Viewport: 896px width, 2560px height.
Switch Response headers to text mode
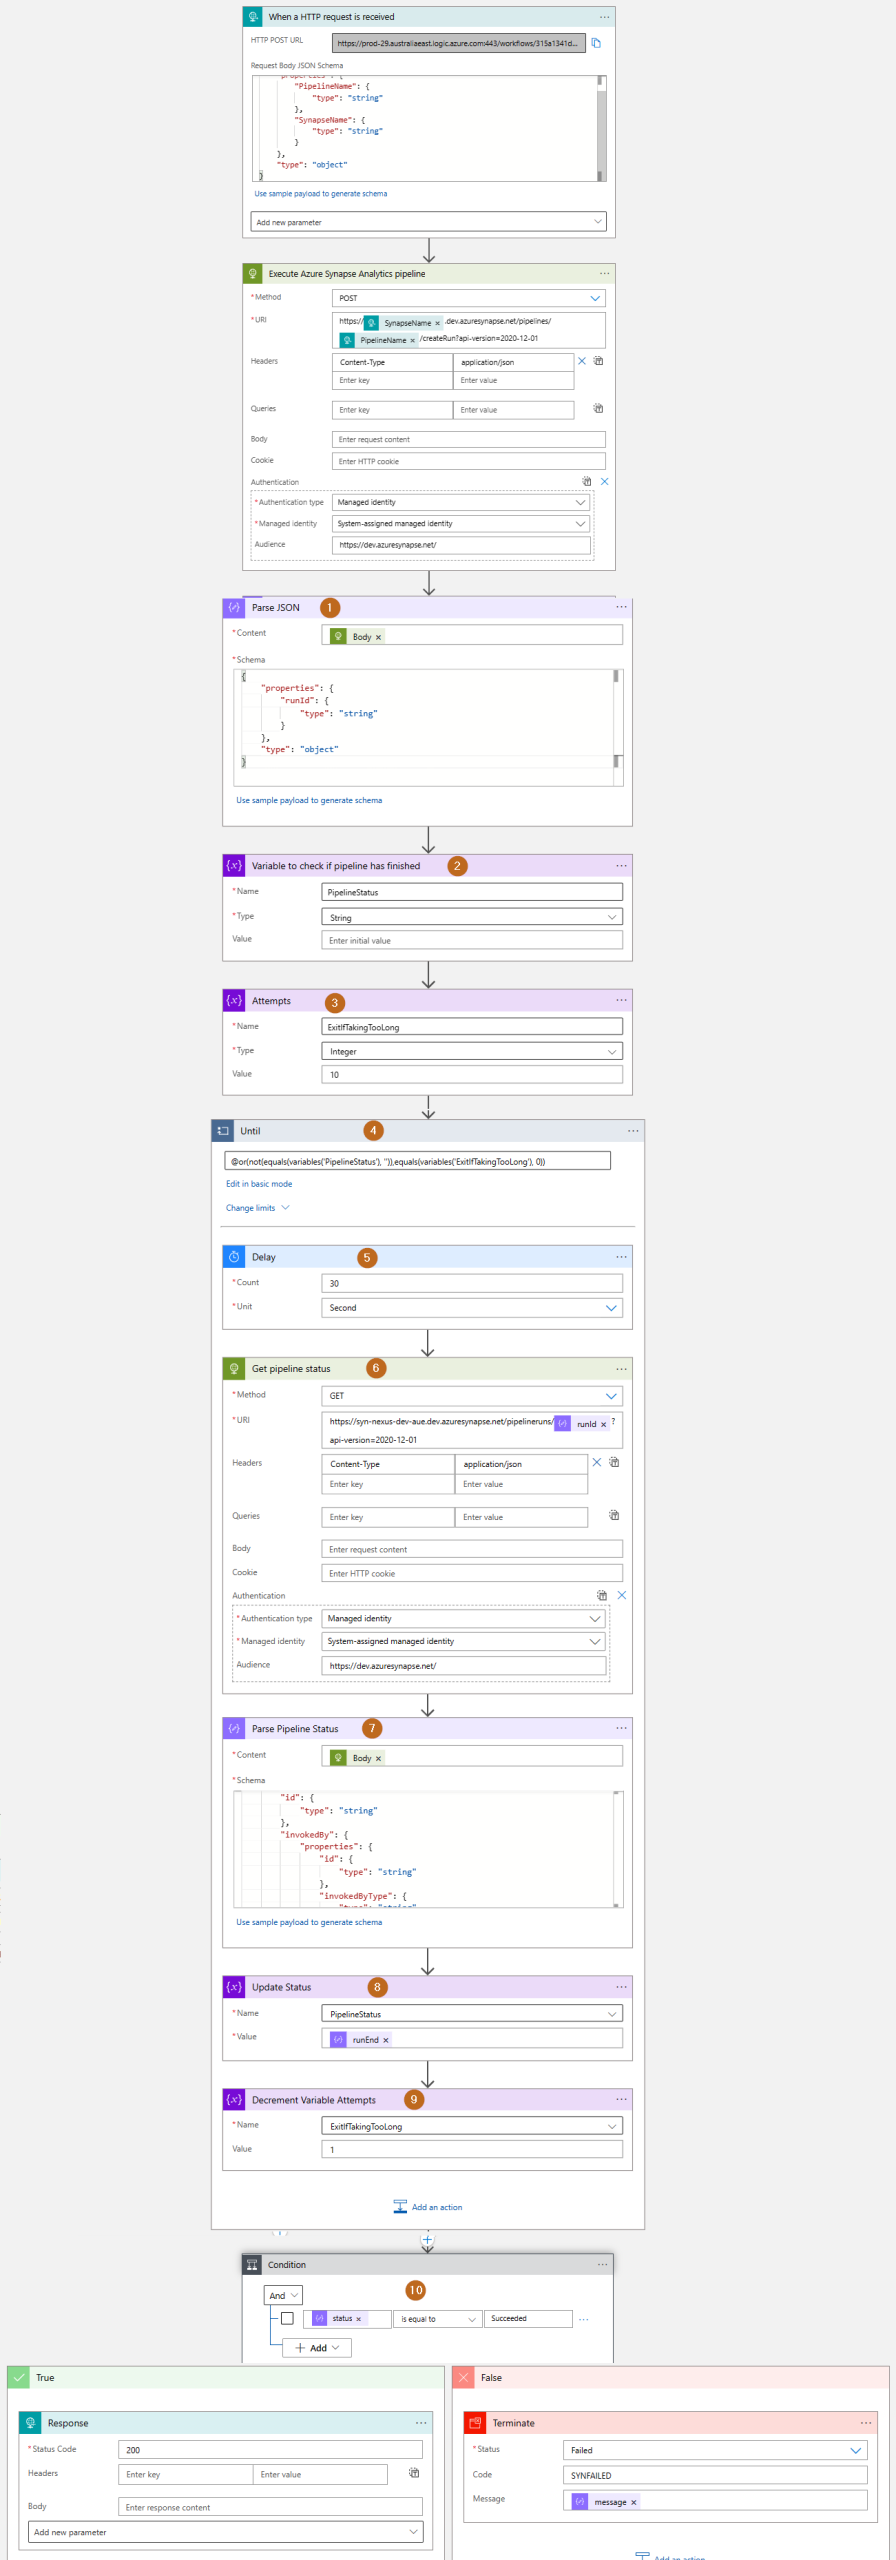[x=414, y=2473]
